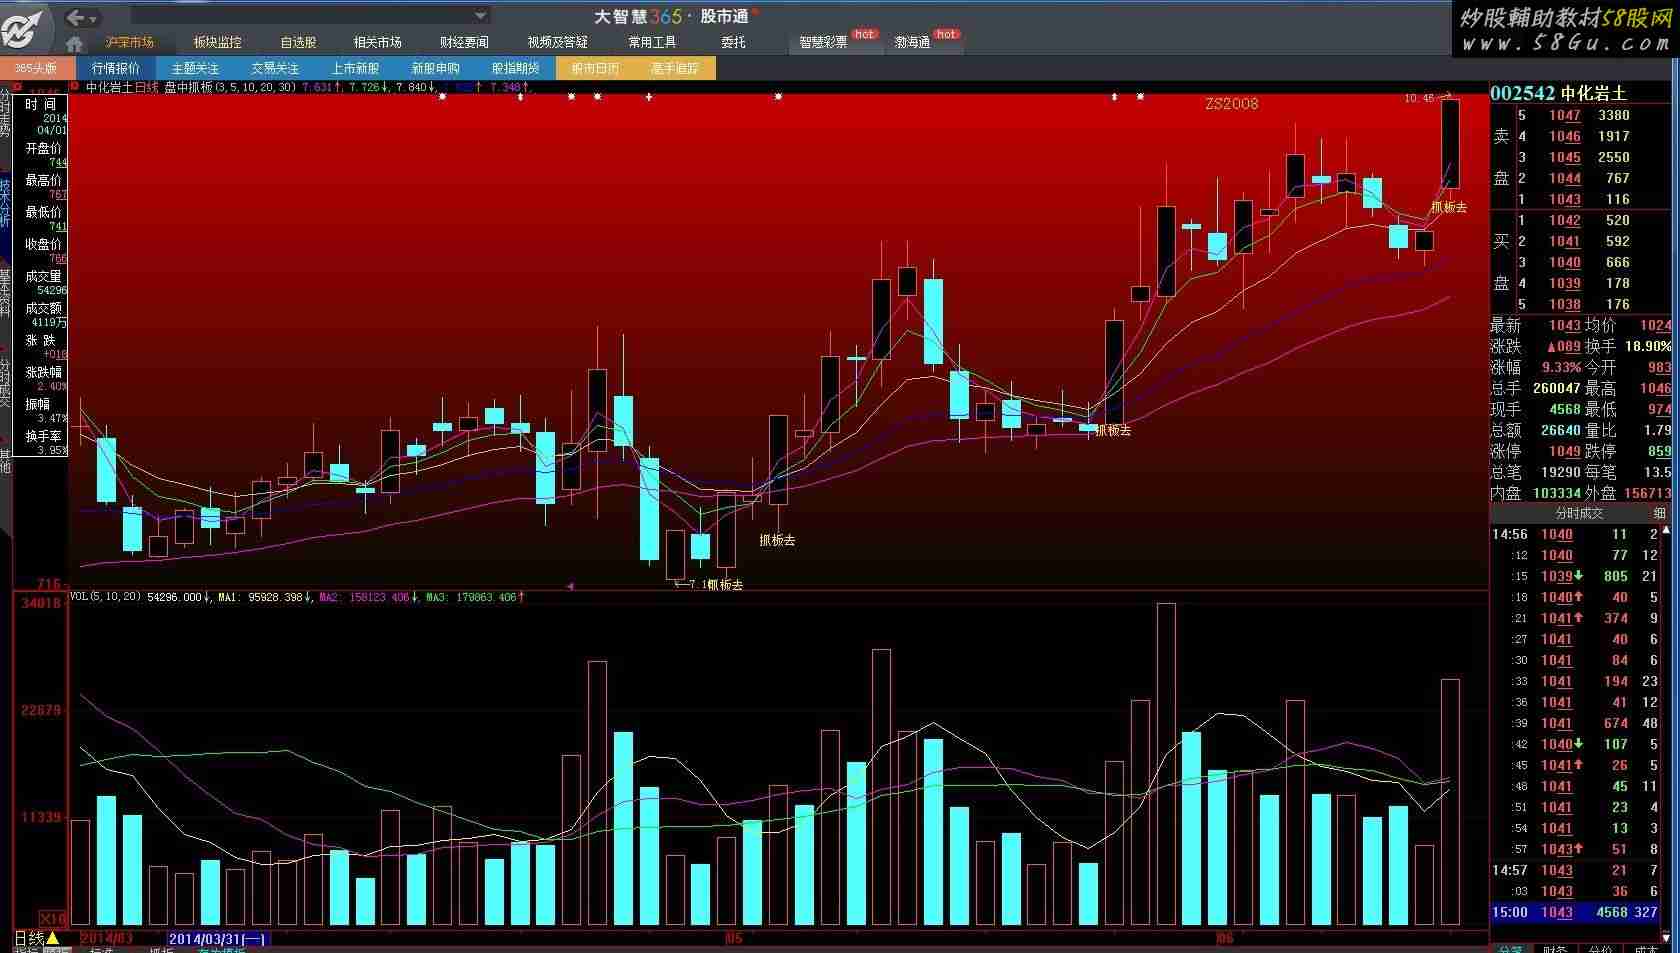Screen dimensions: 1680x953
Task: Click into the stock search input field
Action: point(301,16)
